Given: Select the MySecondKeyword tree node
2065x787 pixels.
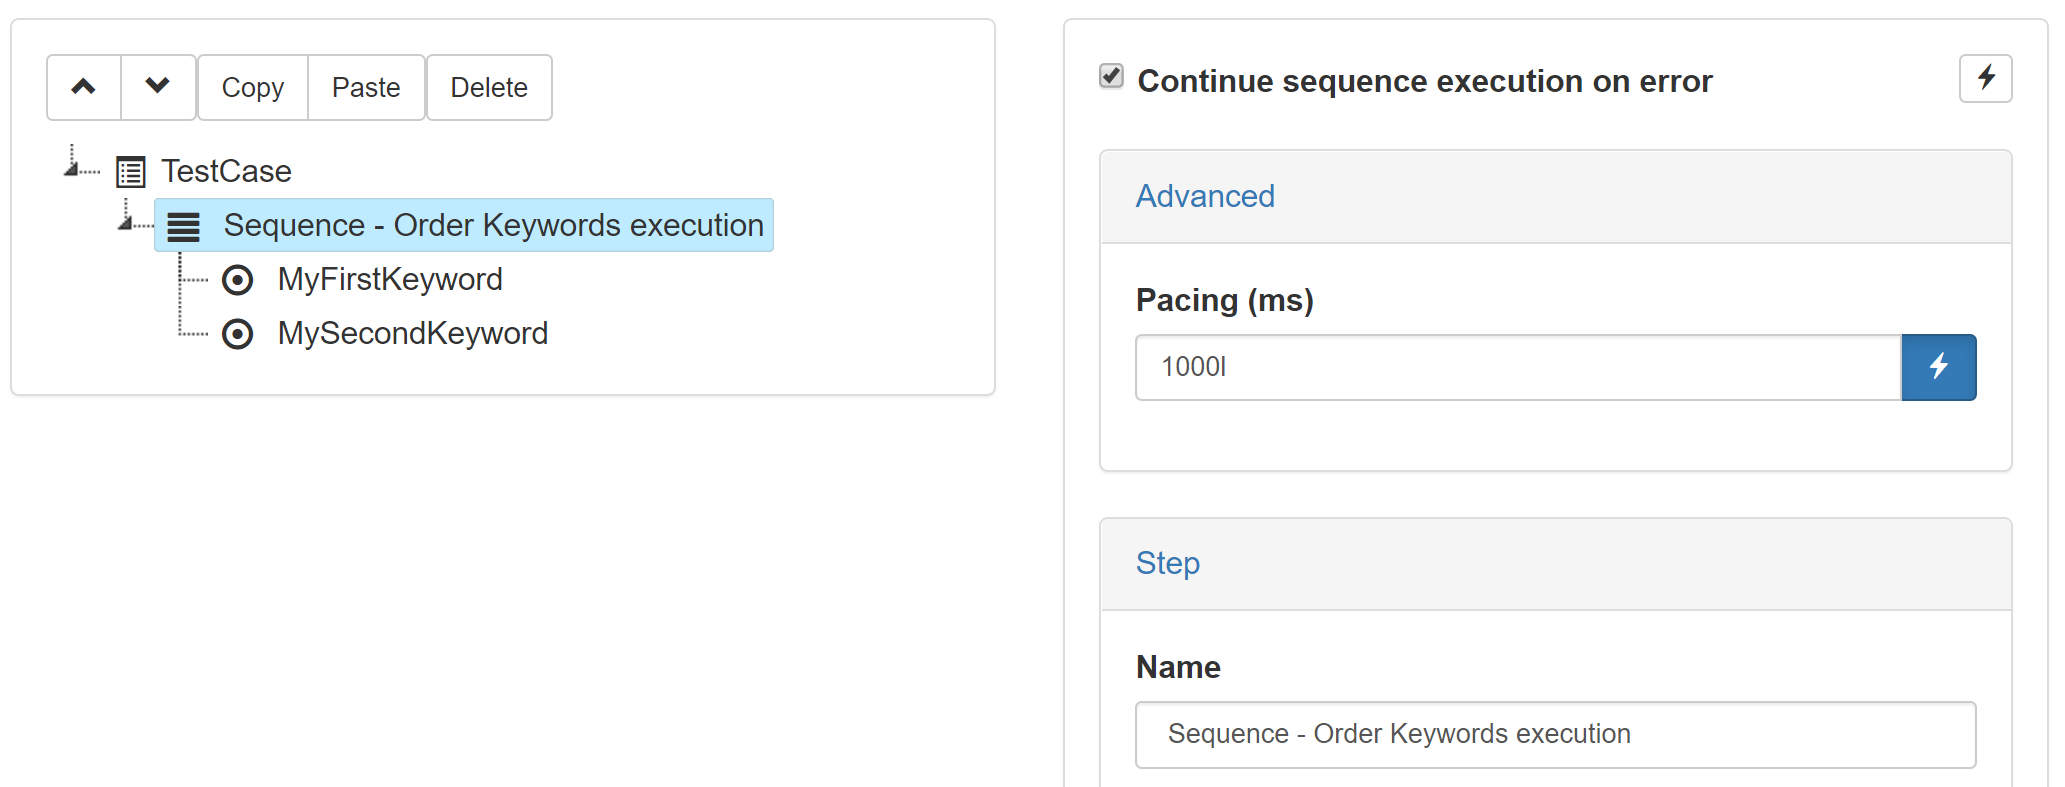Looking at the screenshot, I should (x=412, y=334).
